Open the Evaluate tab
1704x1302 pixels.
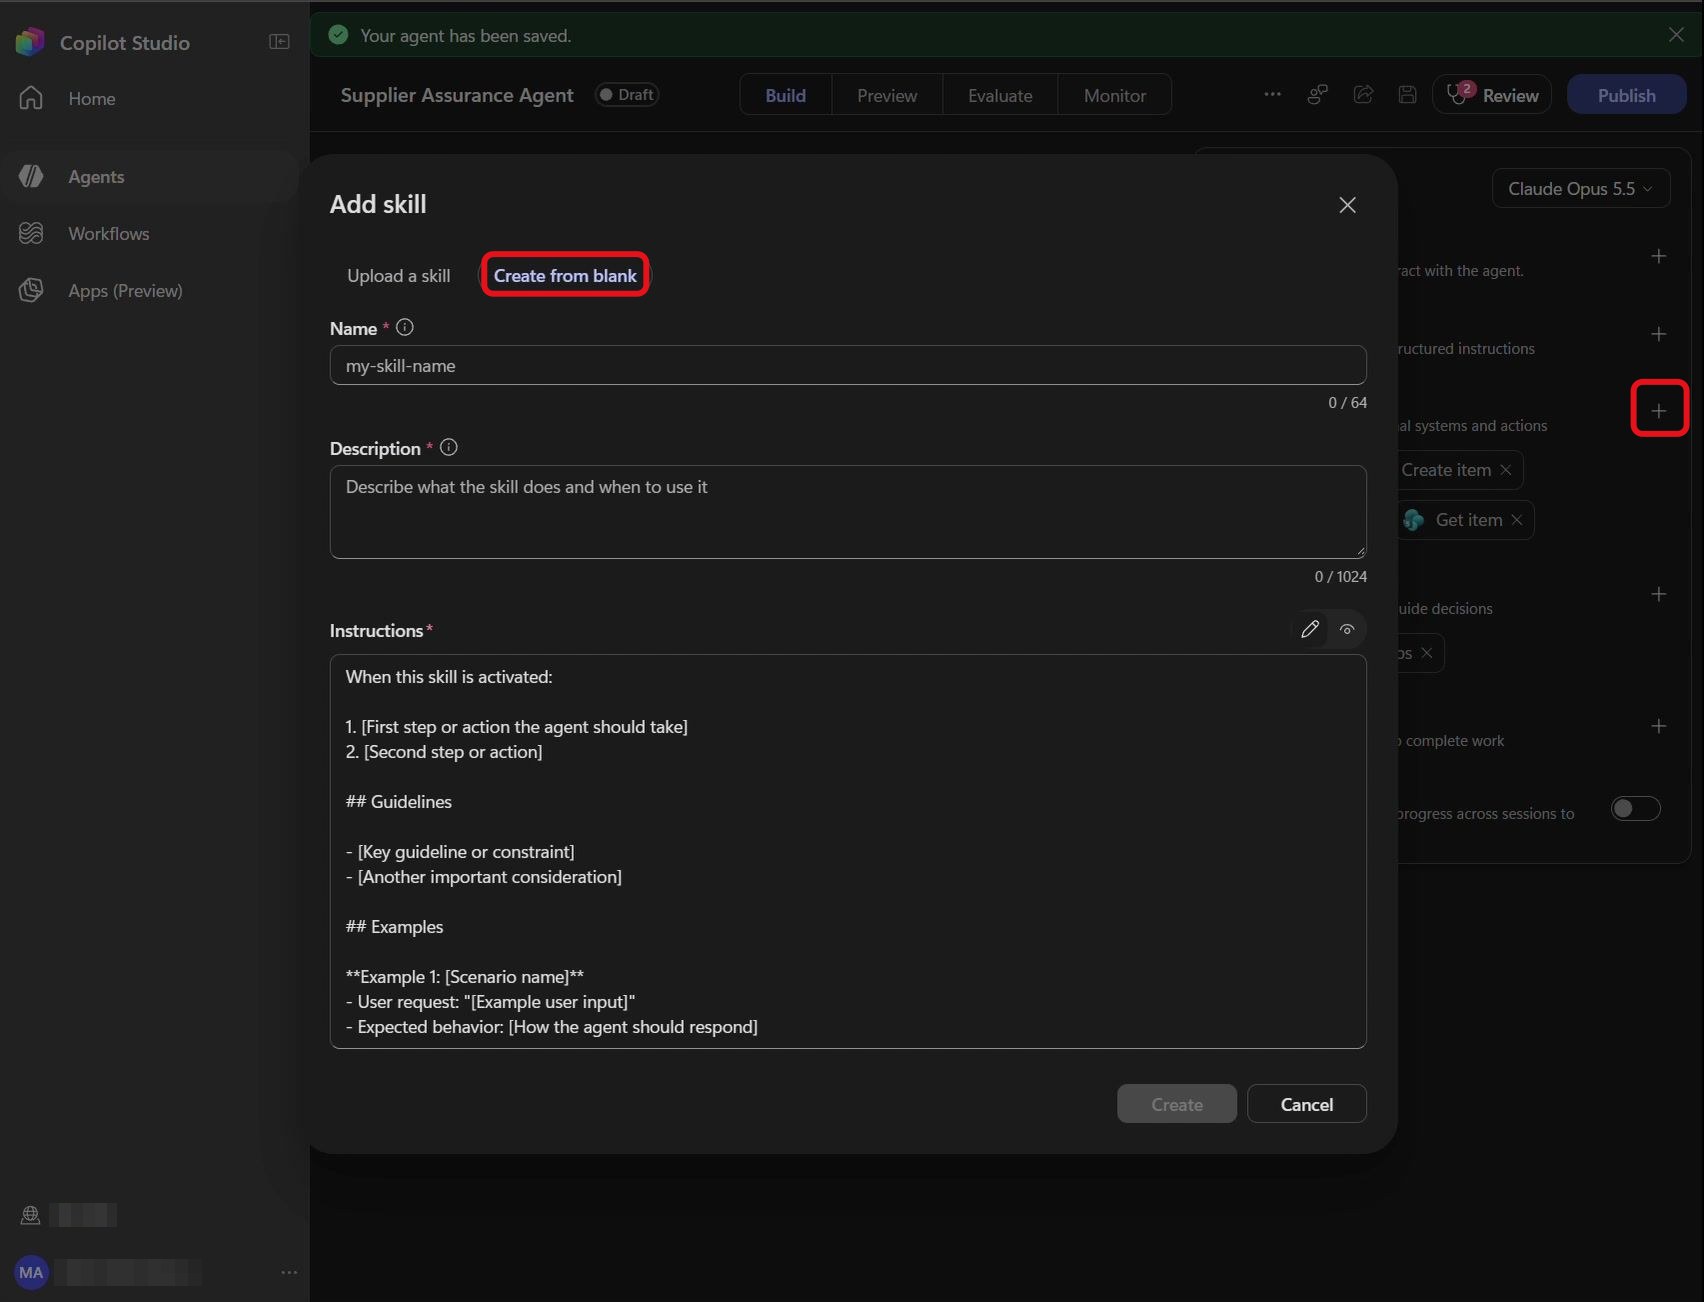pos(1000,95)
